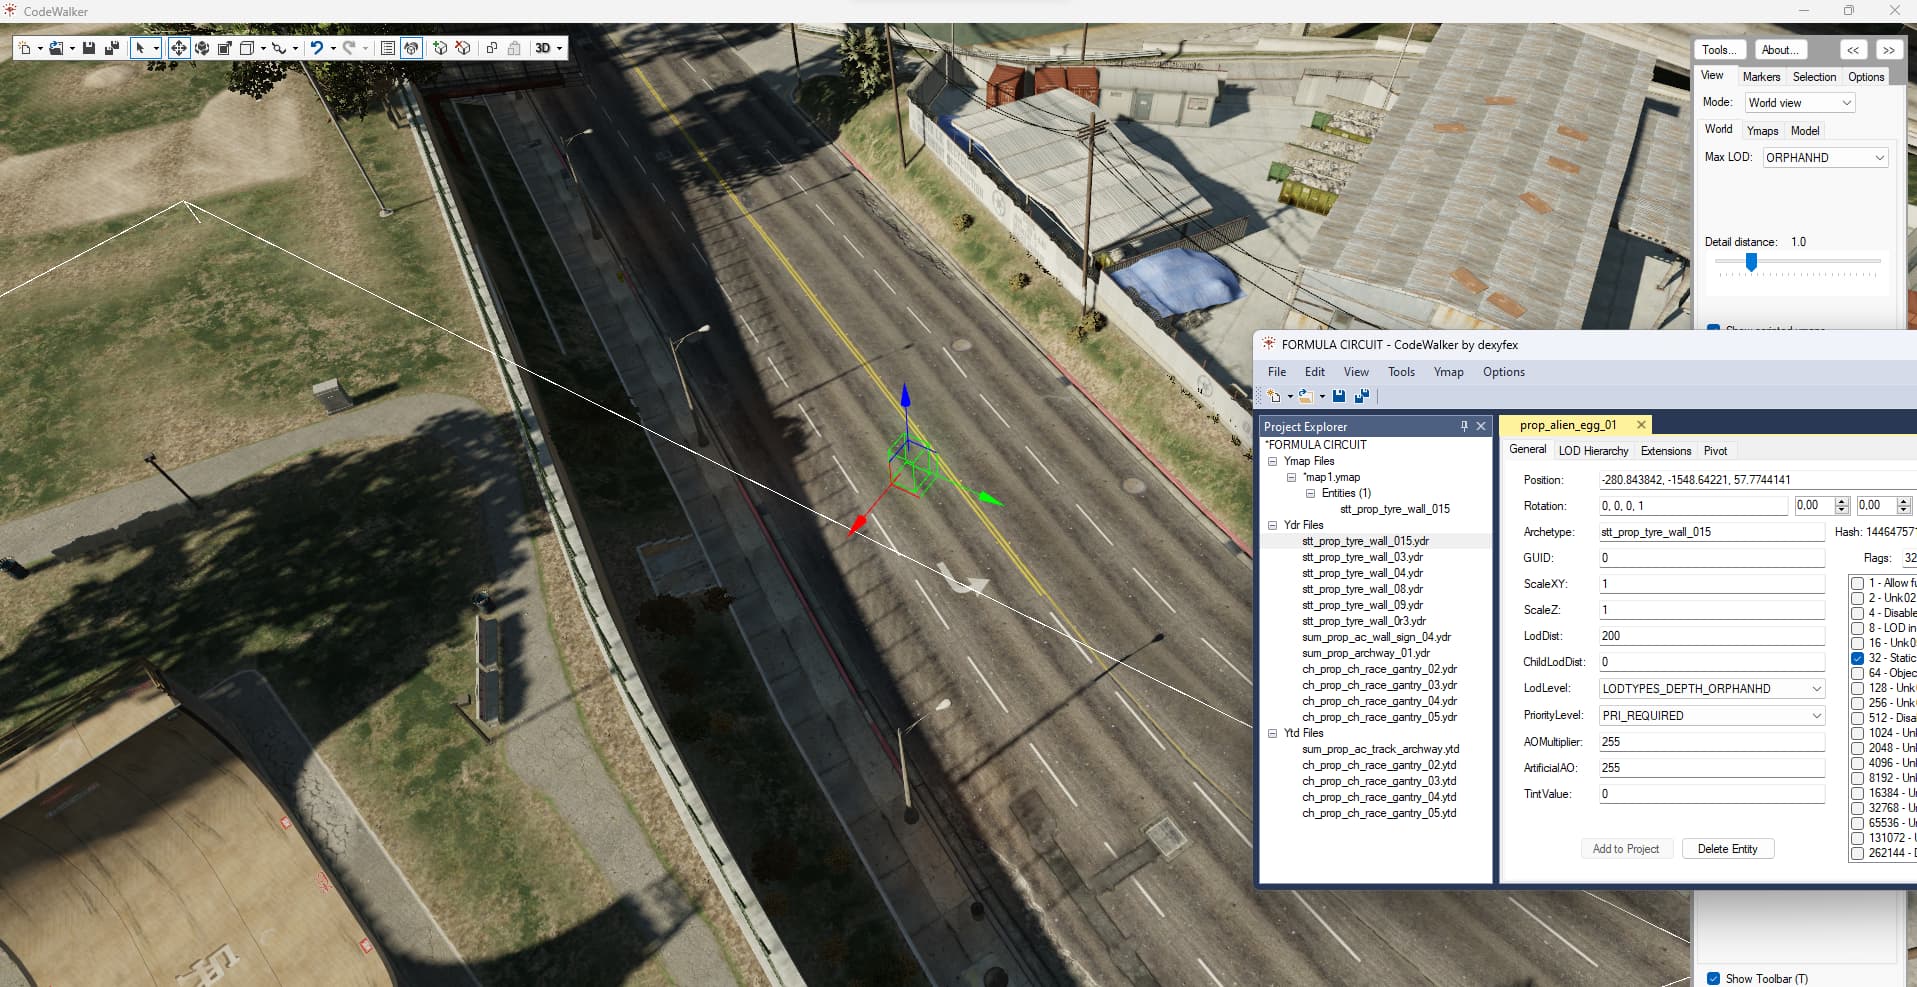Image resolution: width=1917 pixels, height=987 pixels.
Task: Click the Undo arrow in main toolbar
Action: click(316, 48)
